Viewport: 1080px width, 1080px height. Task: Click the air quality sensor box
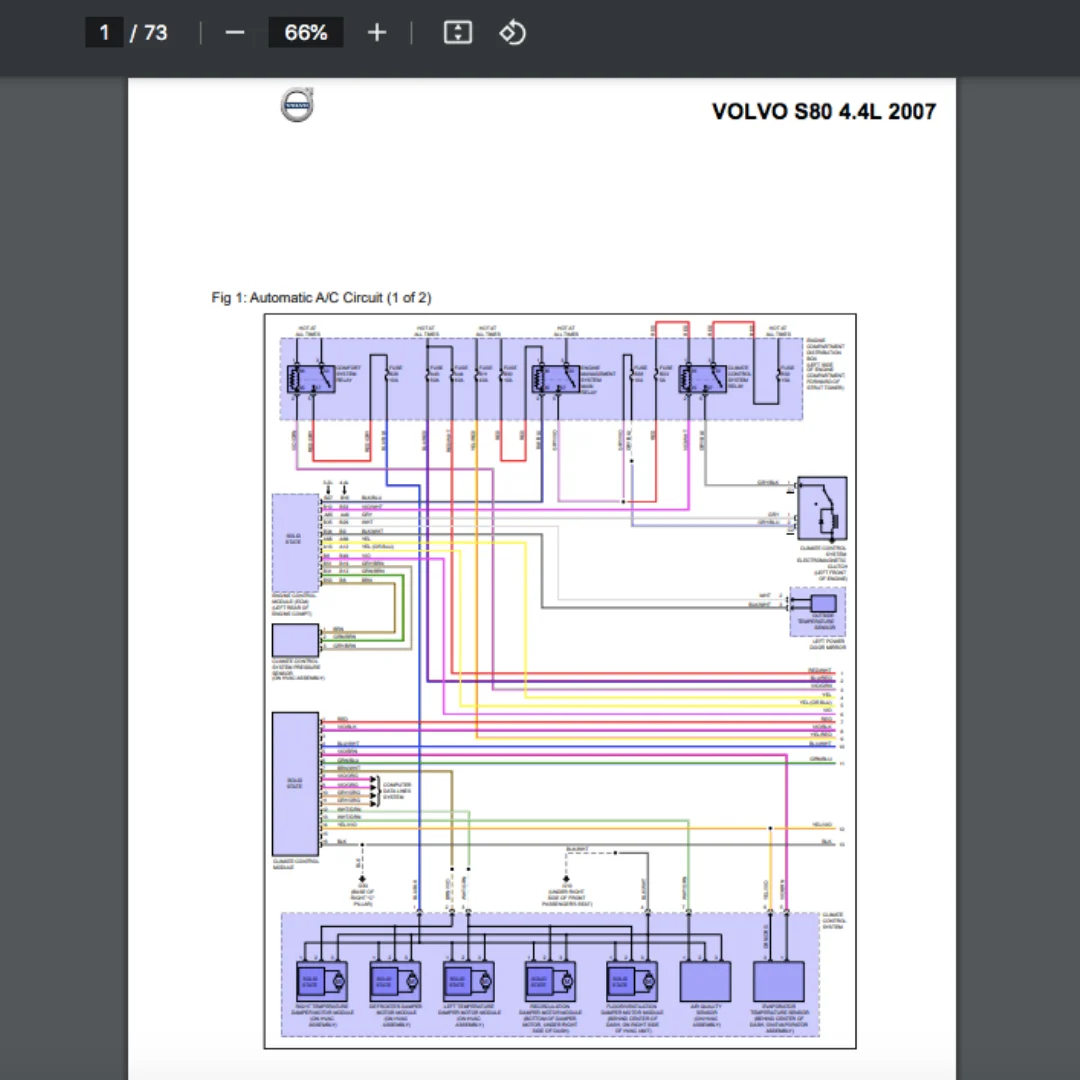pyautogui.click(x=705, y=981)
